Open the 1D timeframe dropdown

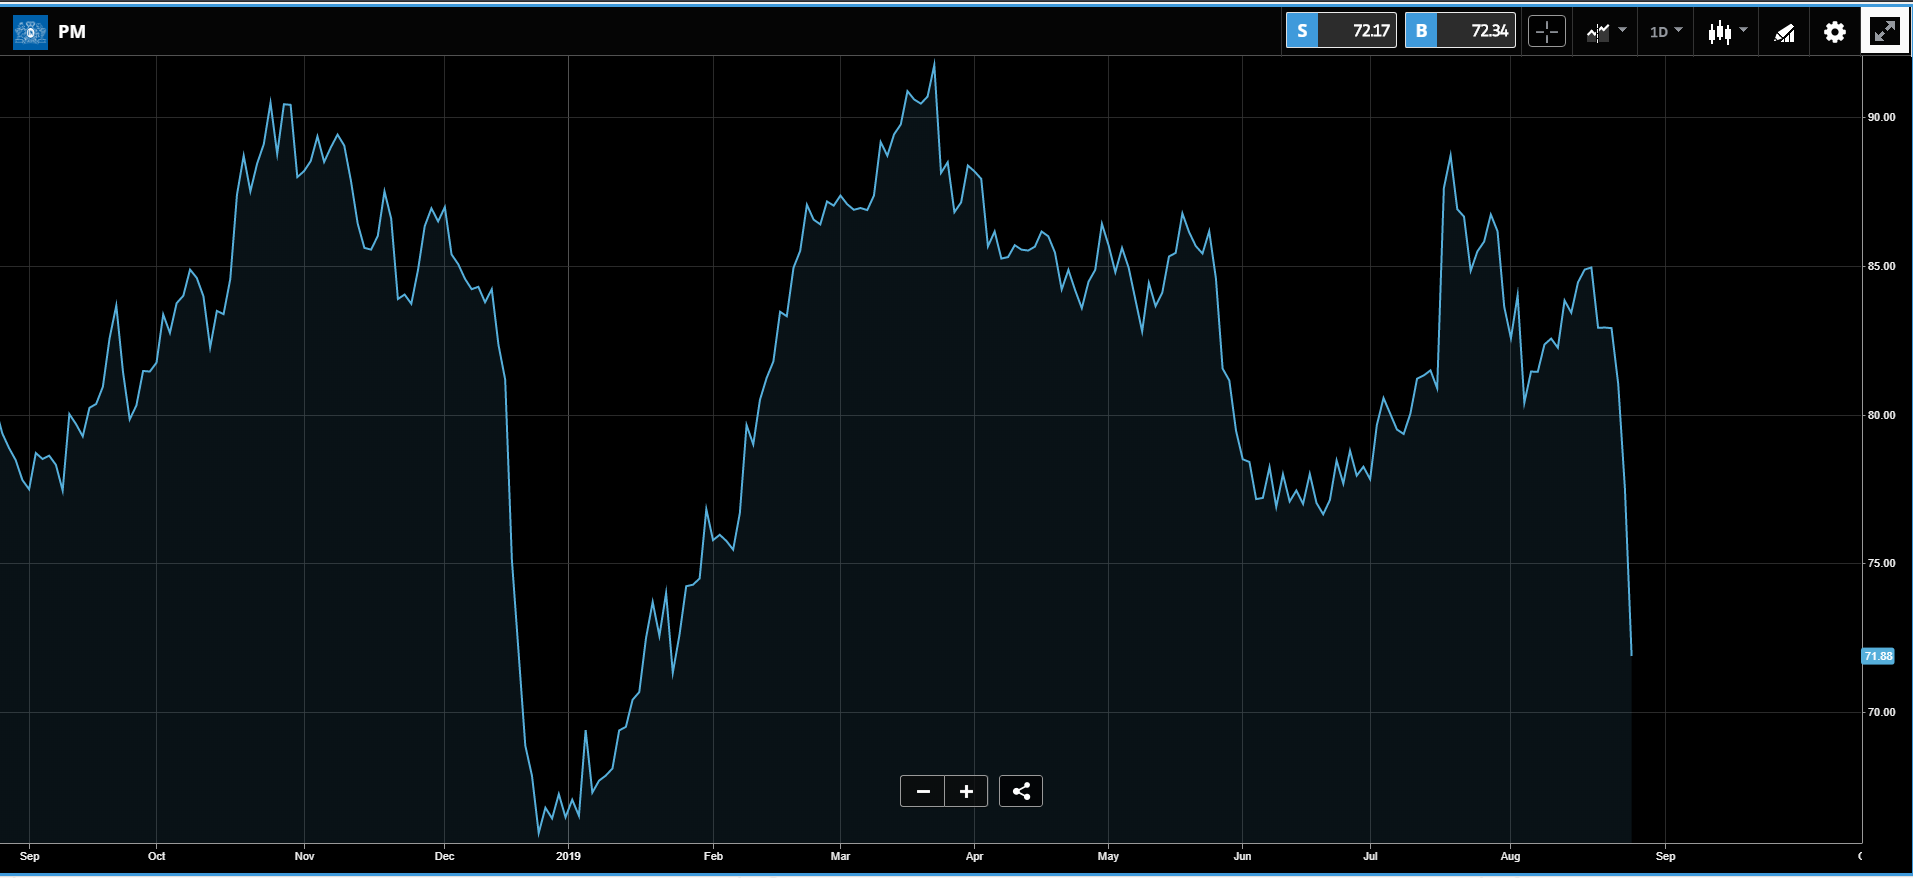pyautogui.click(x=1666, y=32)
